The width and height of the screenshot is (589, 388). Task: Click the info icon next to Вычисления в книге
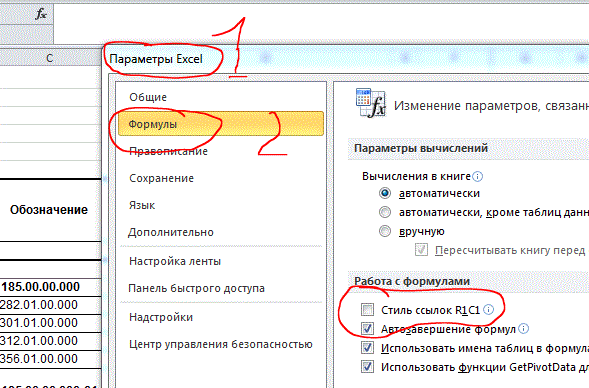click(x=477, y=176)
